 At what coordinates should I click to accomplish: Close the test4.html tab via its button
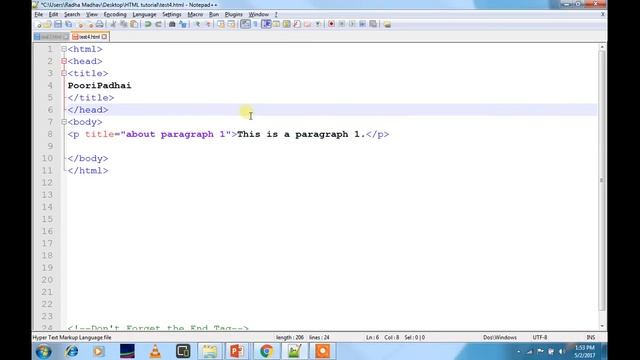click(104, 37)
